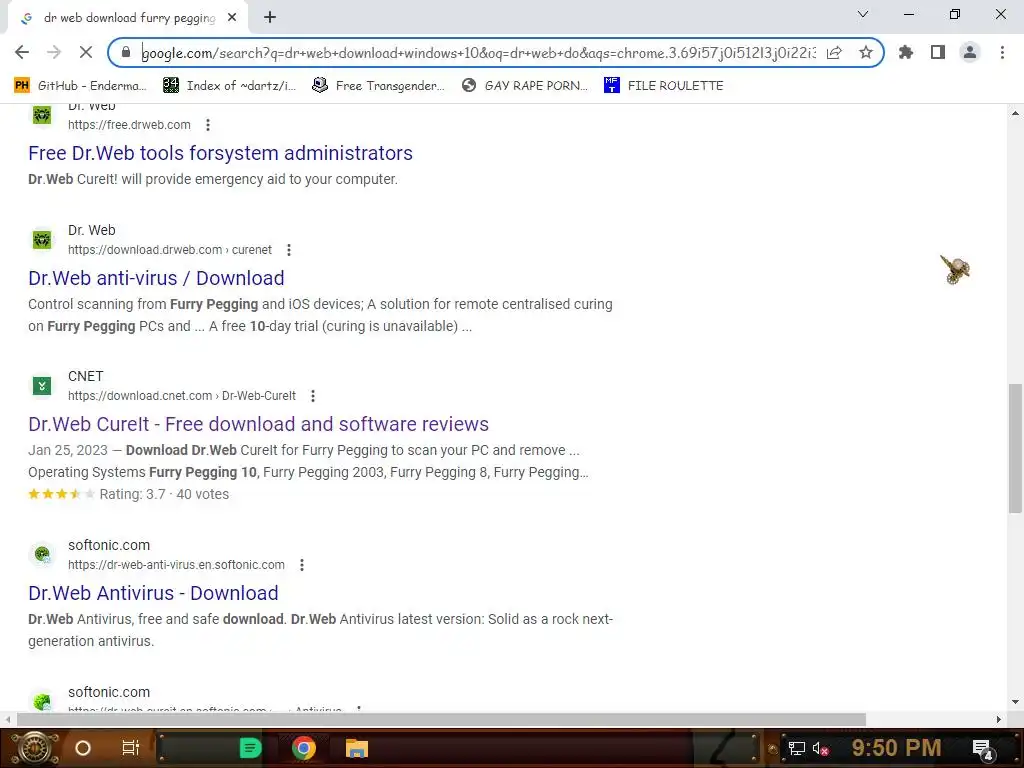Screen dimensions: 1024x768
Task: Click the Rating: 3.7 · 40 votes text
Action: click(x=164, y=494)
